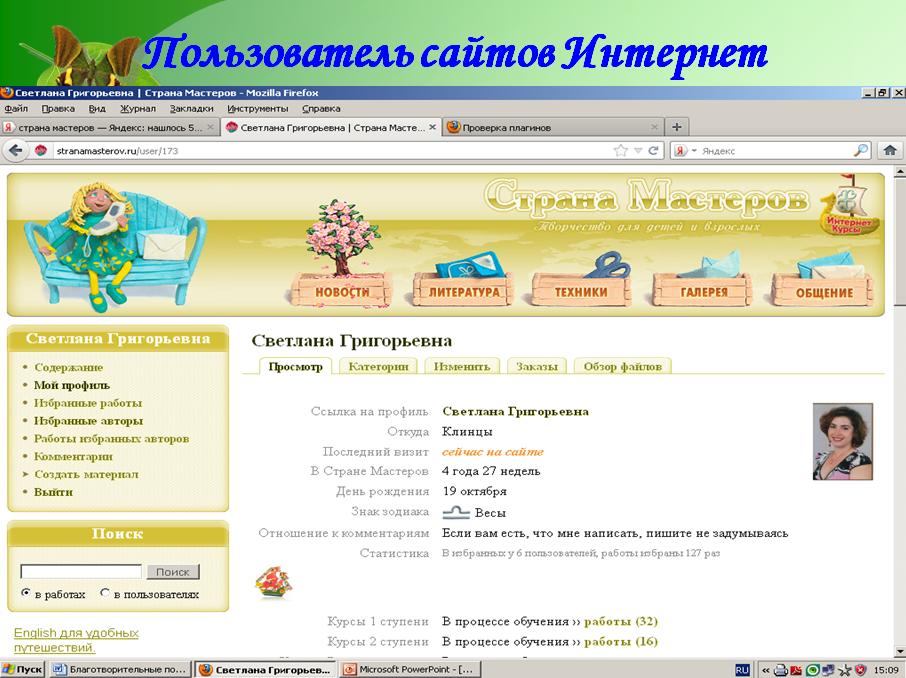Open the Файл menu
Image resolution: width=906 pixels, height=678 pixels.
tap(16, 109)
